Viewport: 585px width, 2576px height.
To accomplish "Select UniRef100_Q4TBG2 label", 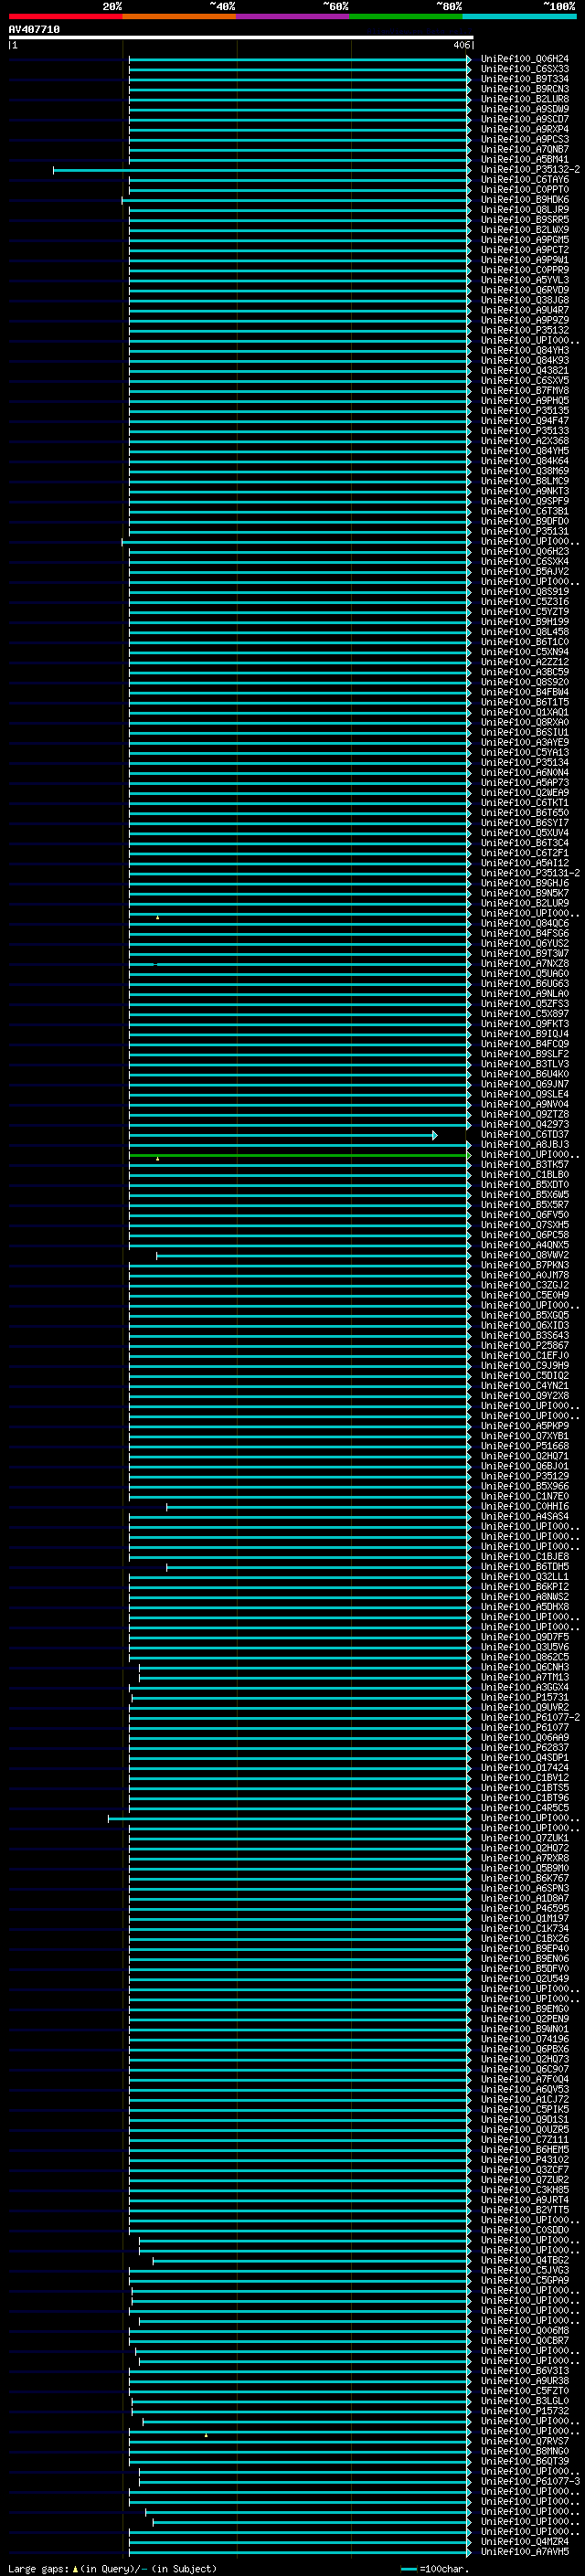I will tap(524, 2261).
